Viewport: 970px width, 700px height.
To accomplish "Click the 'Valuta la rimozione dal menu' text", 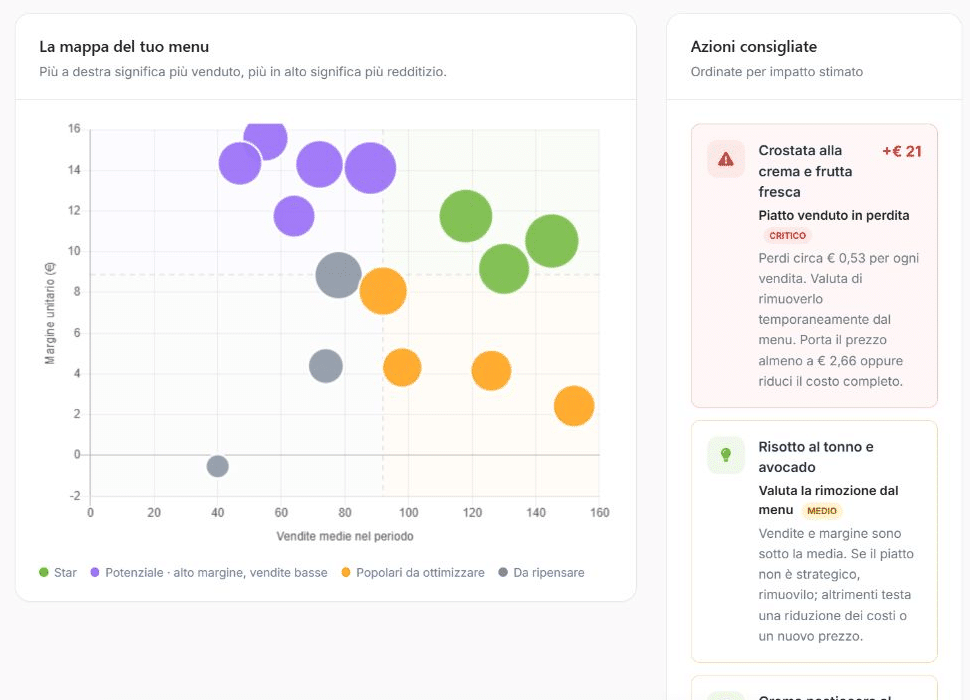I will coord(828,500).
